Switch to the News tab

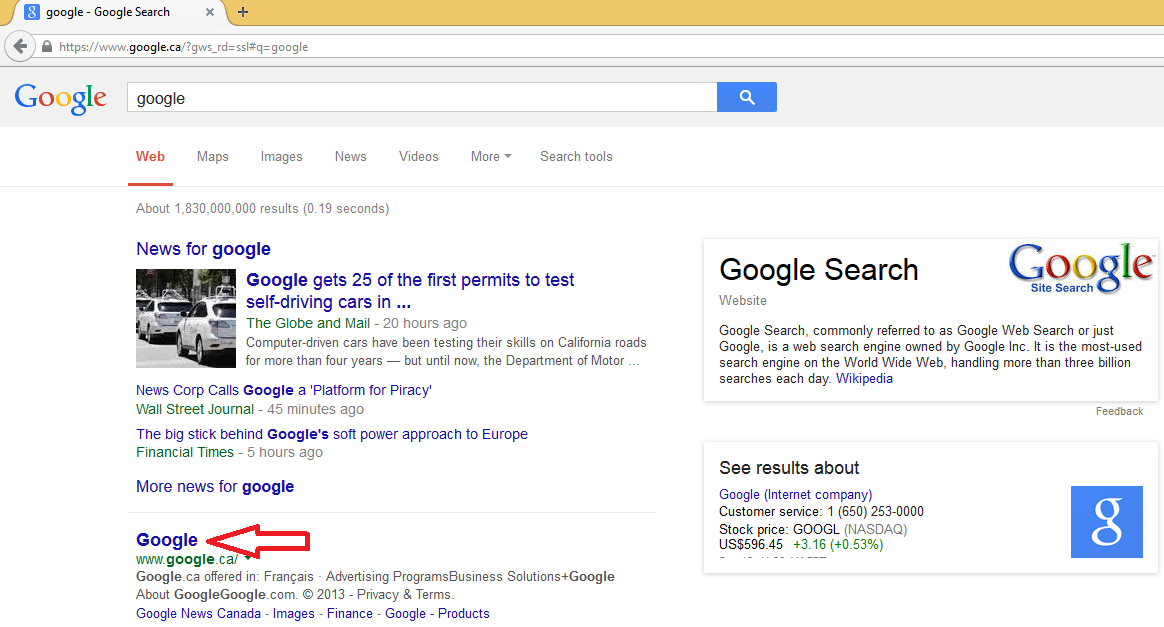[350, 157]
